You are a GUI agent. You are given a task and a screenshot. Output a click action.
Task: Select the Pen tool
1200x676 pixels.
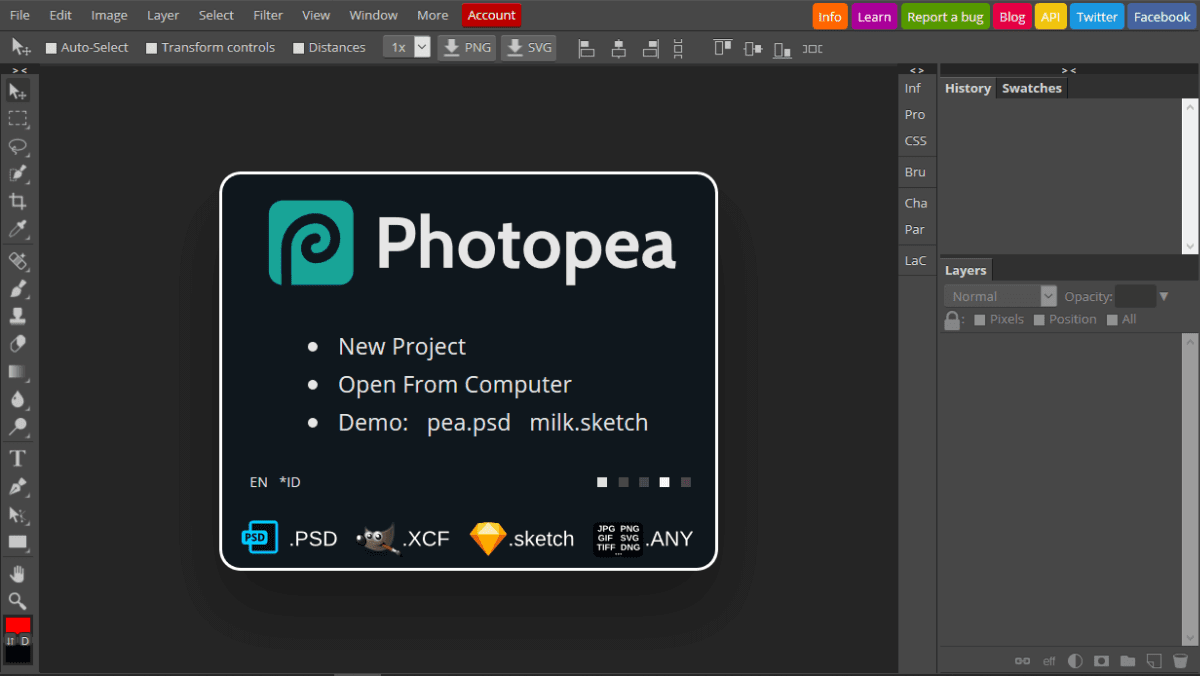pos(17,487)
